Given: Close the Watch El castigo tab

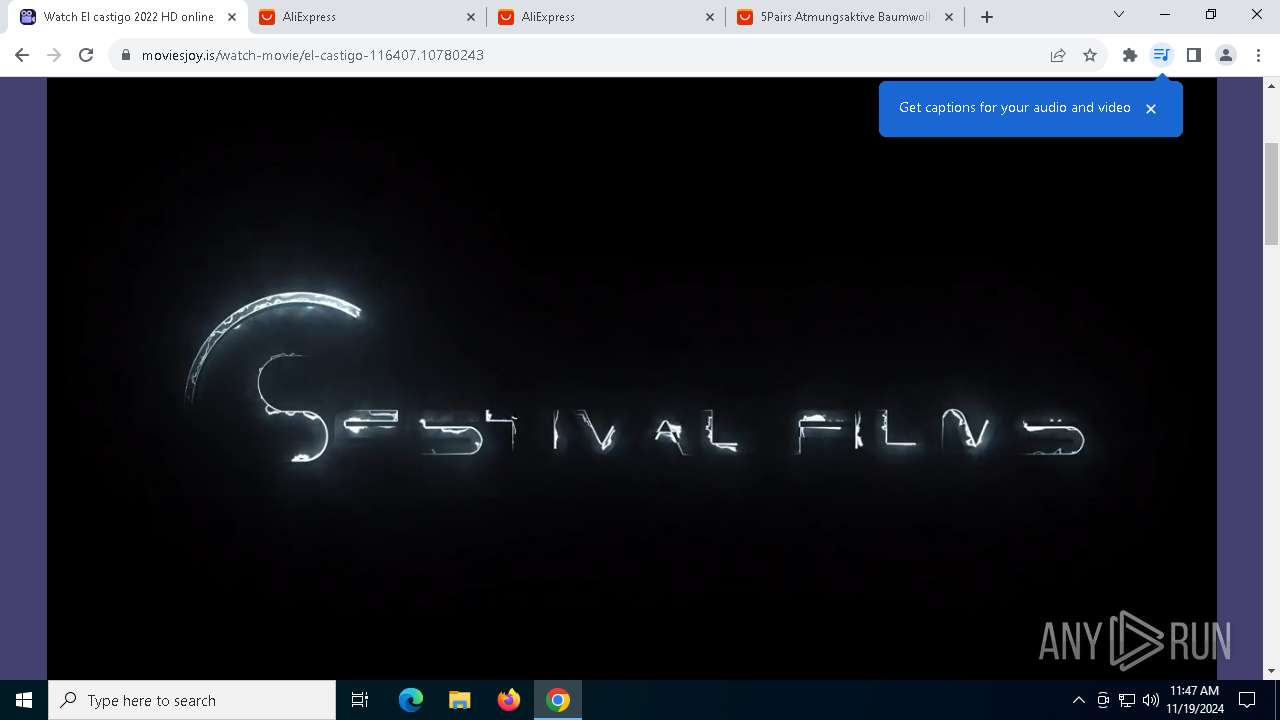Looking at the screenshot, I should 232,17.
